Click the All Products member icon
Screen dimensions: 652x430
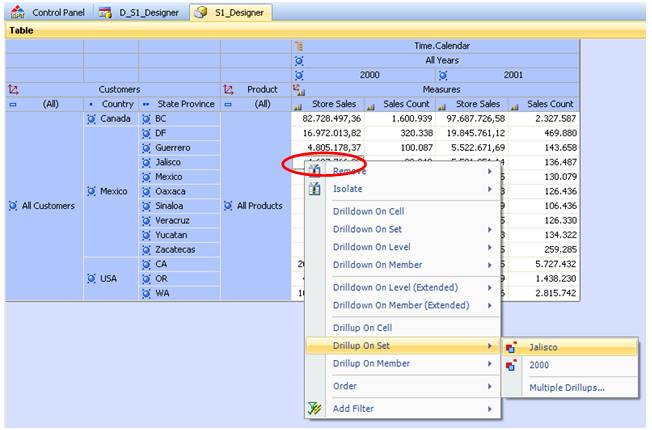tap(228, 206)
